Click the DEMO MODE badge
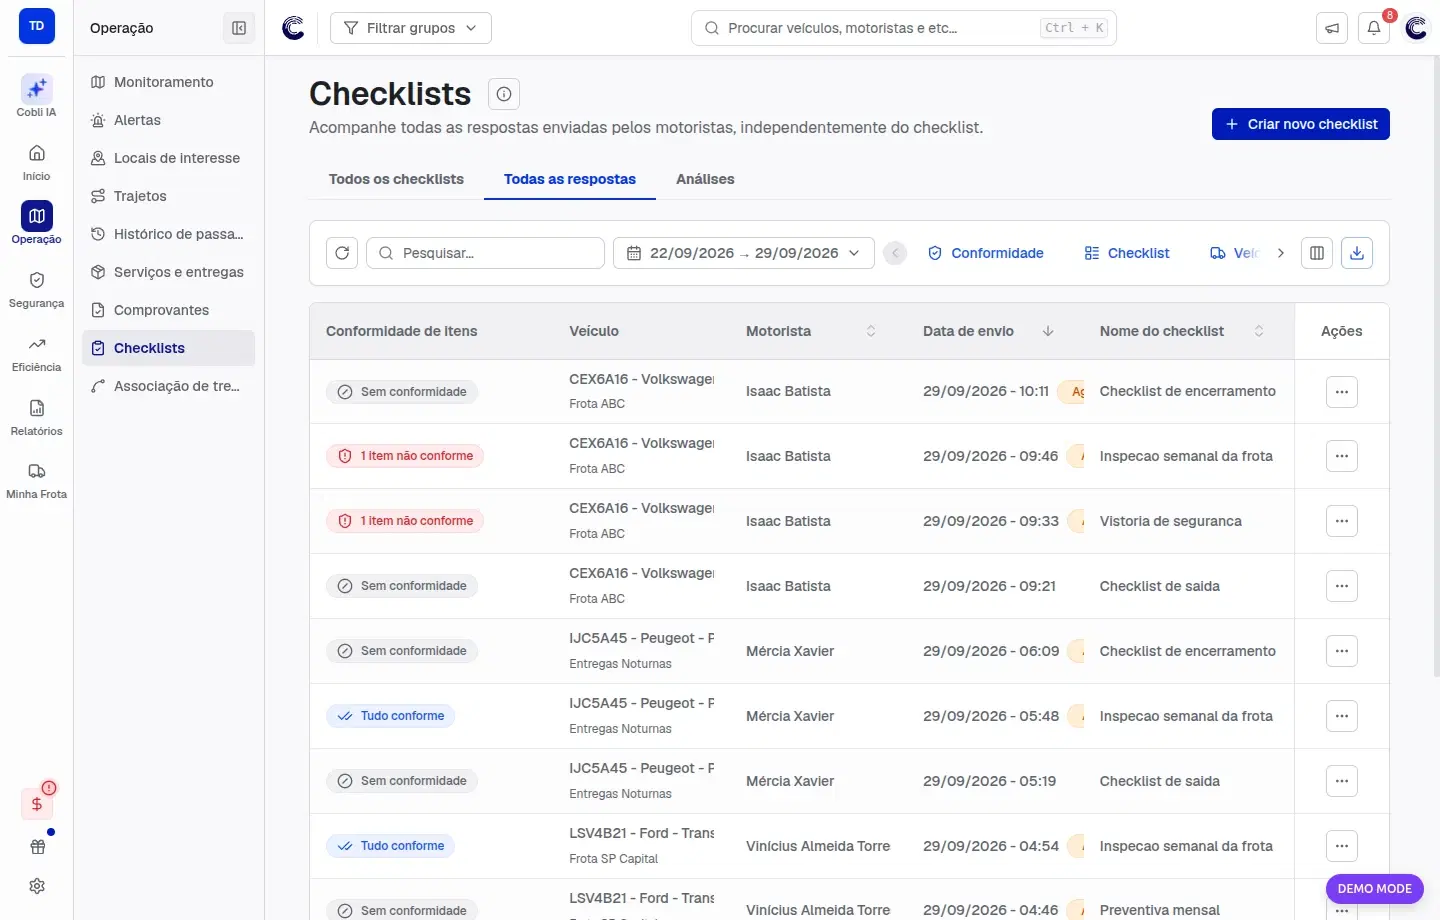The image size is (1440, 920). tap(1375, 888)
